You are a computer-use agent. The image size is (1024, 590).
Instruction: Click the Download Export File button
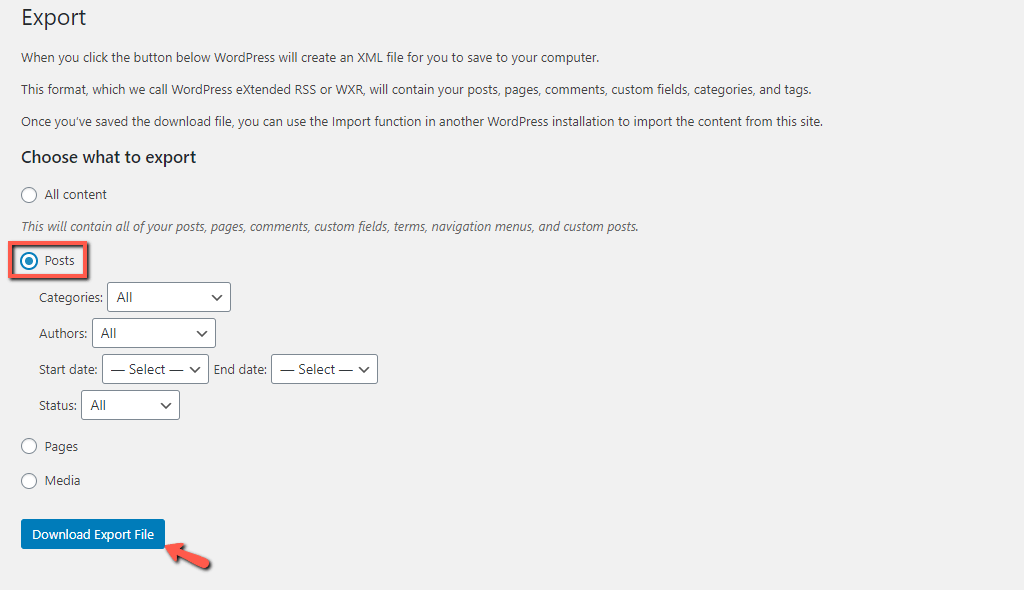pyautogui.click(x=93, y=534)
